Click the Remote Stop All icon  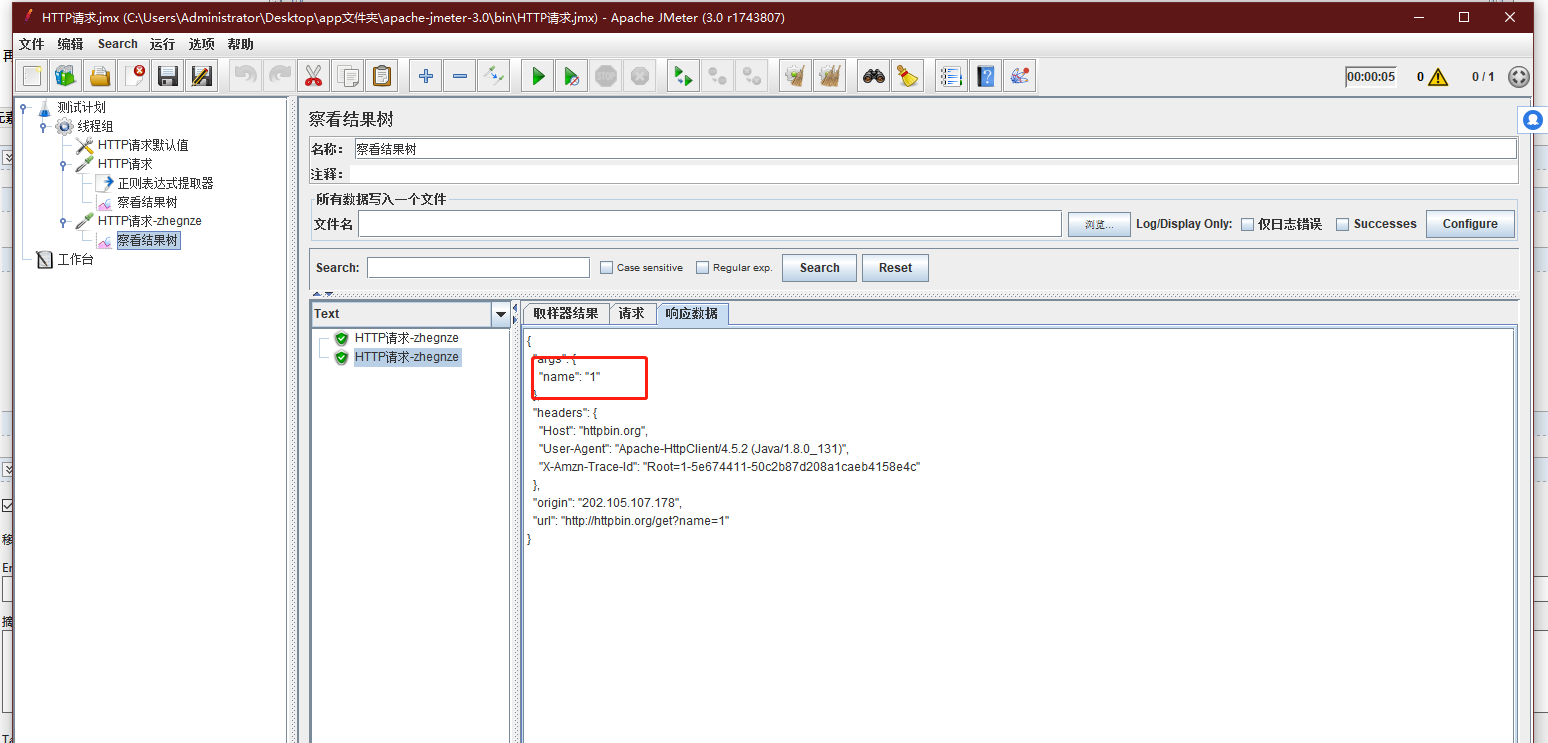pos(717,76)
